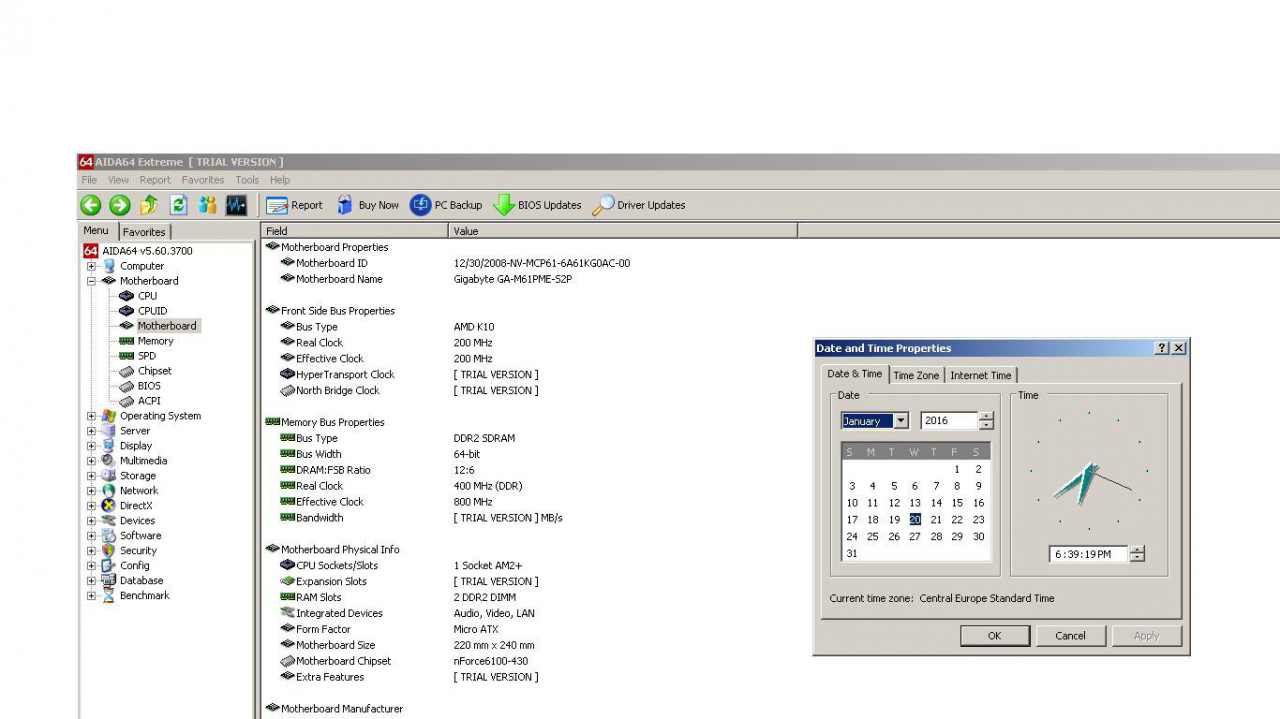1280x719 pixels.
Task: Click the Help question mark button
Action: (x=1162, y=348)
